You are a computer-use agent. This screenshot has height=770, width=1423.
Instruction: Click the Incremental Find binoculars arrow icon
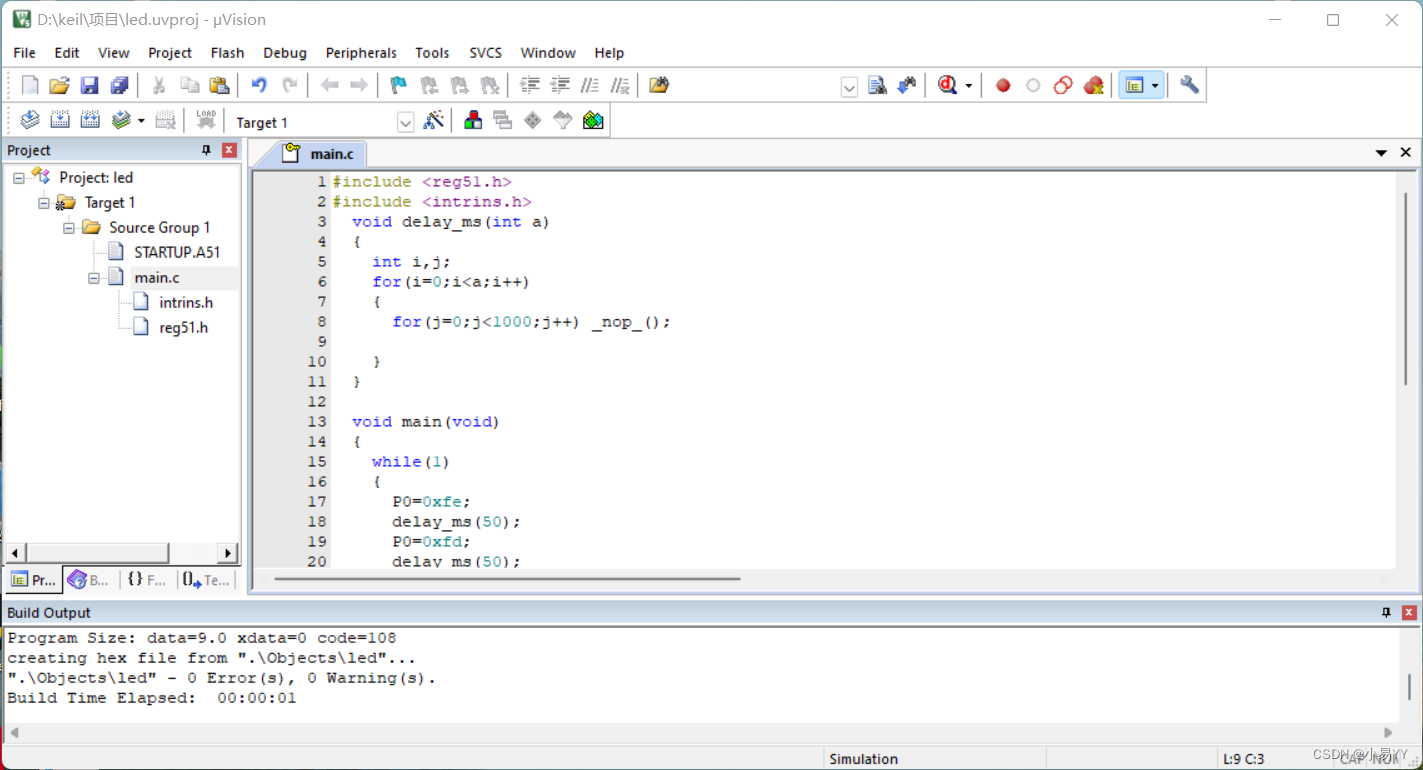coord(907,86)
